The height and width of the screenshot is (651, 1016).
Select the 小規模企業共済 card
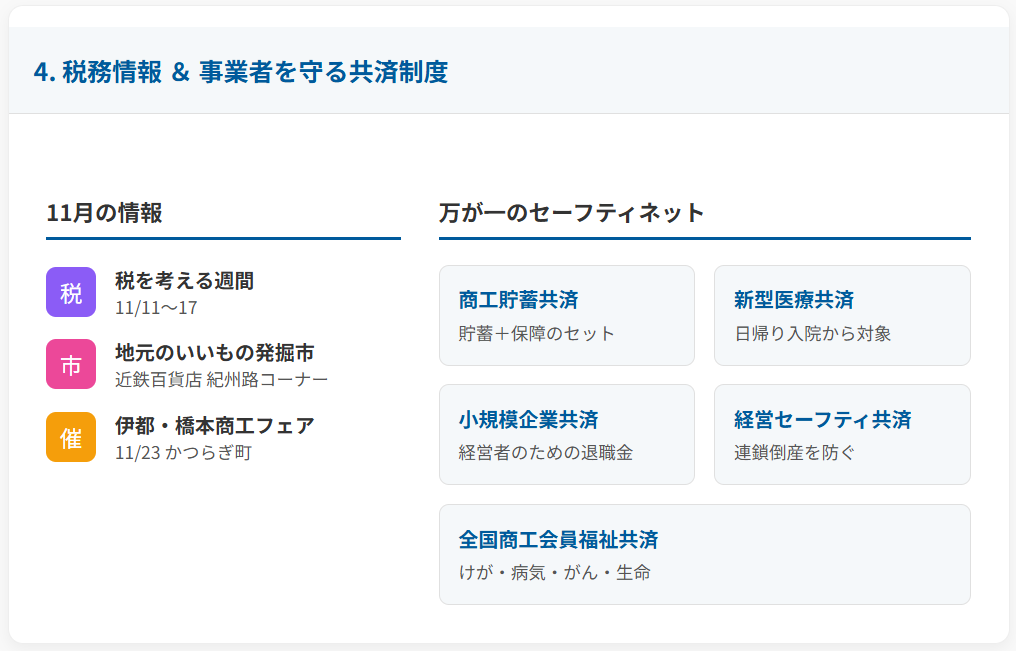pyautogui.click(x=566, y=434)
